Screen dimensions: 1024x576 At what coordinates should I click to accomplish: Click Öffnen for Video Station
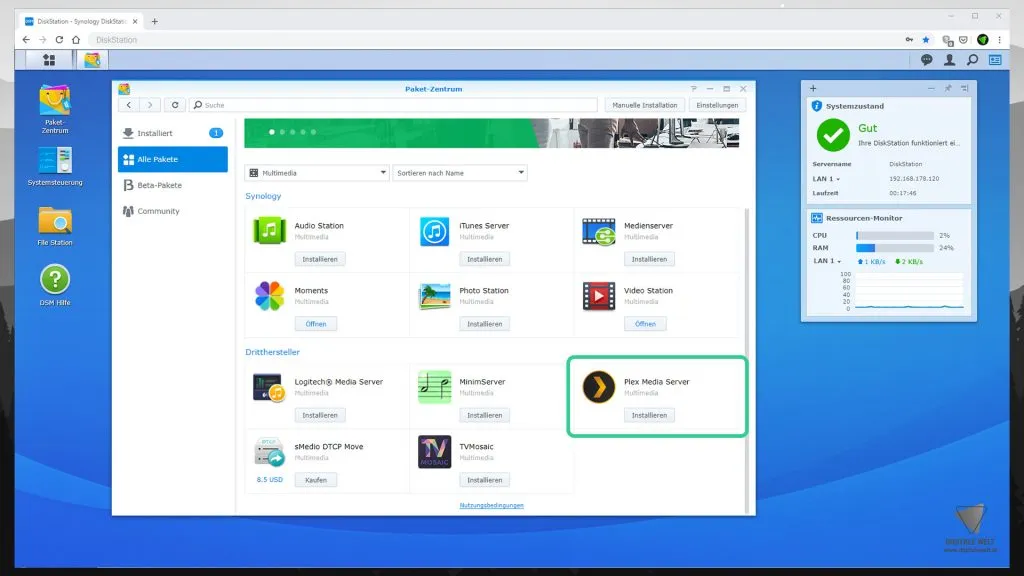645,324
